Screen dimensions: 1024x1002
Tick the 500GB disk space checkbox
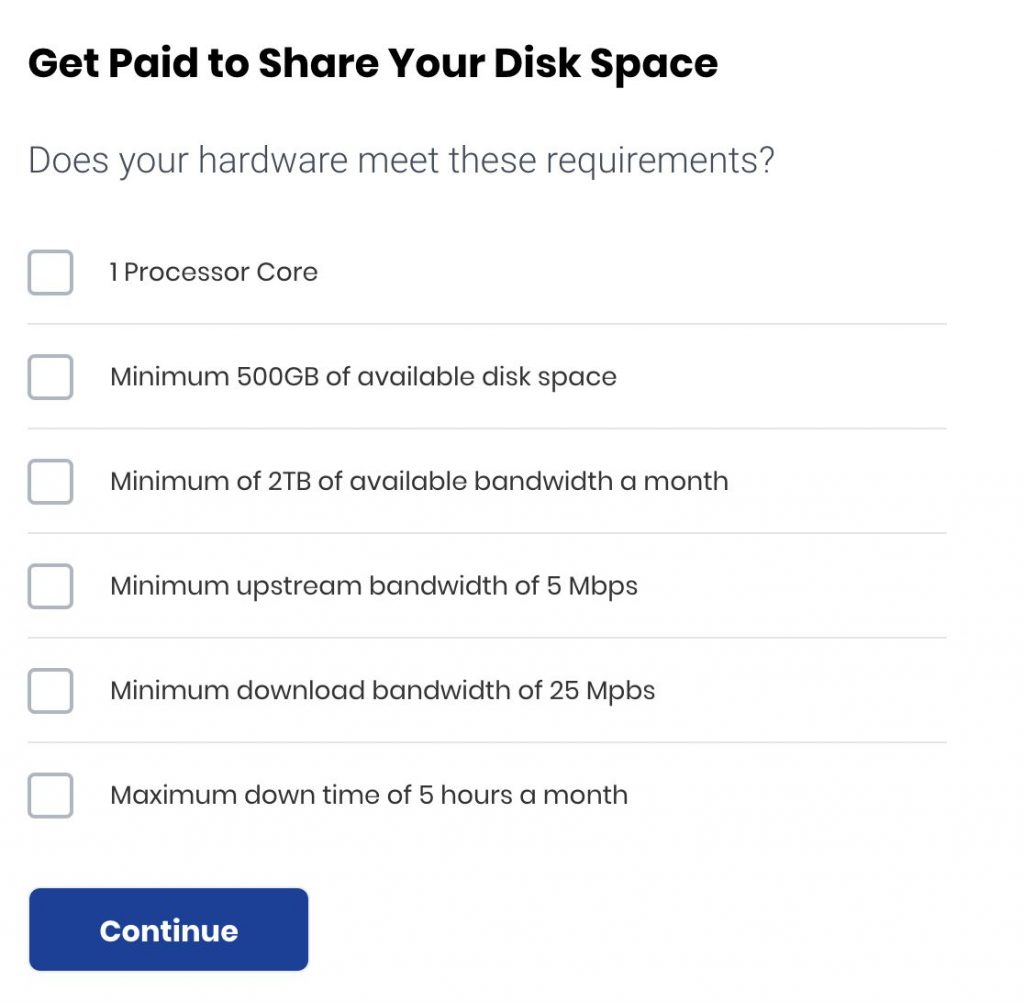point(50,377)
